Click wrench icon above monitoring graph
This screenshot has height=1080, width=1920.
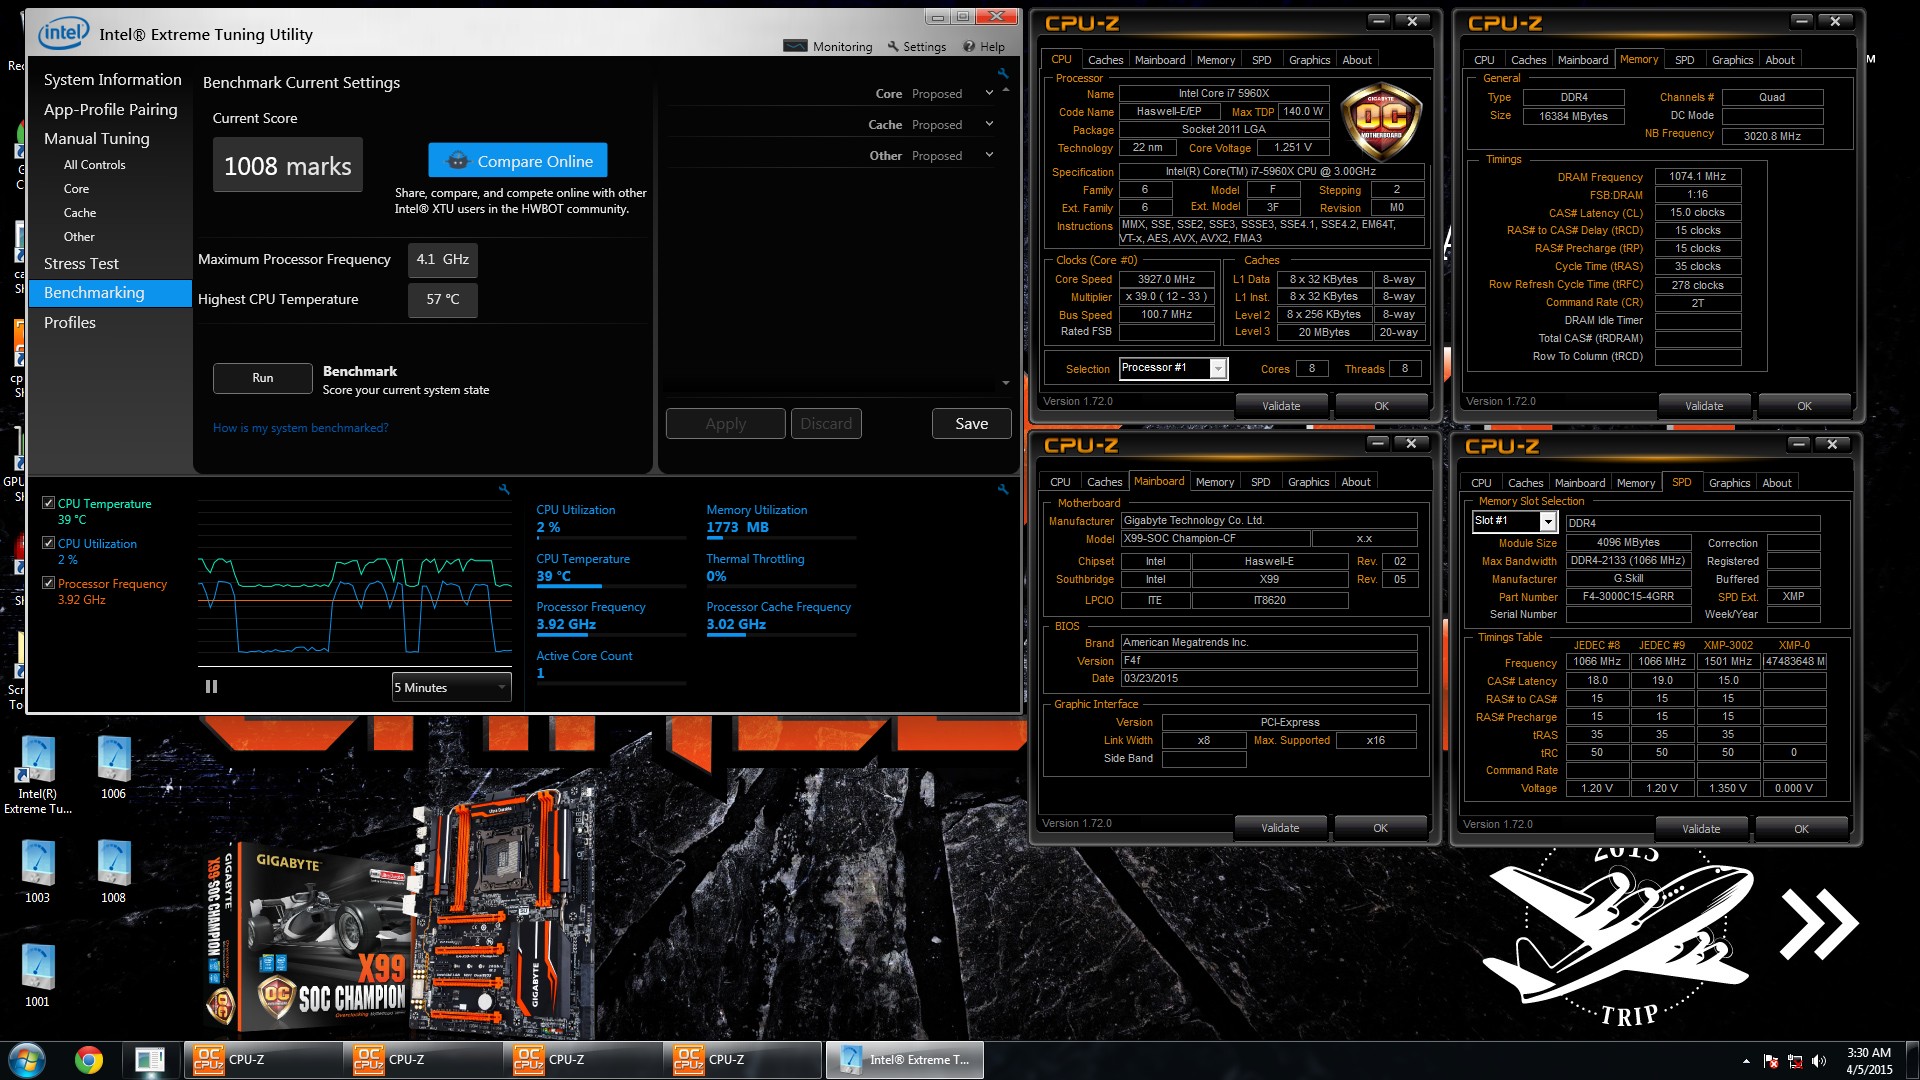[504, 489]
